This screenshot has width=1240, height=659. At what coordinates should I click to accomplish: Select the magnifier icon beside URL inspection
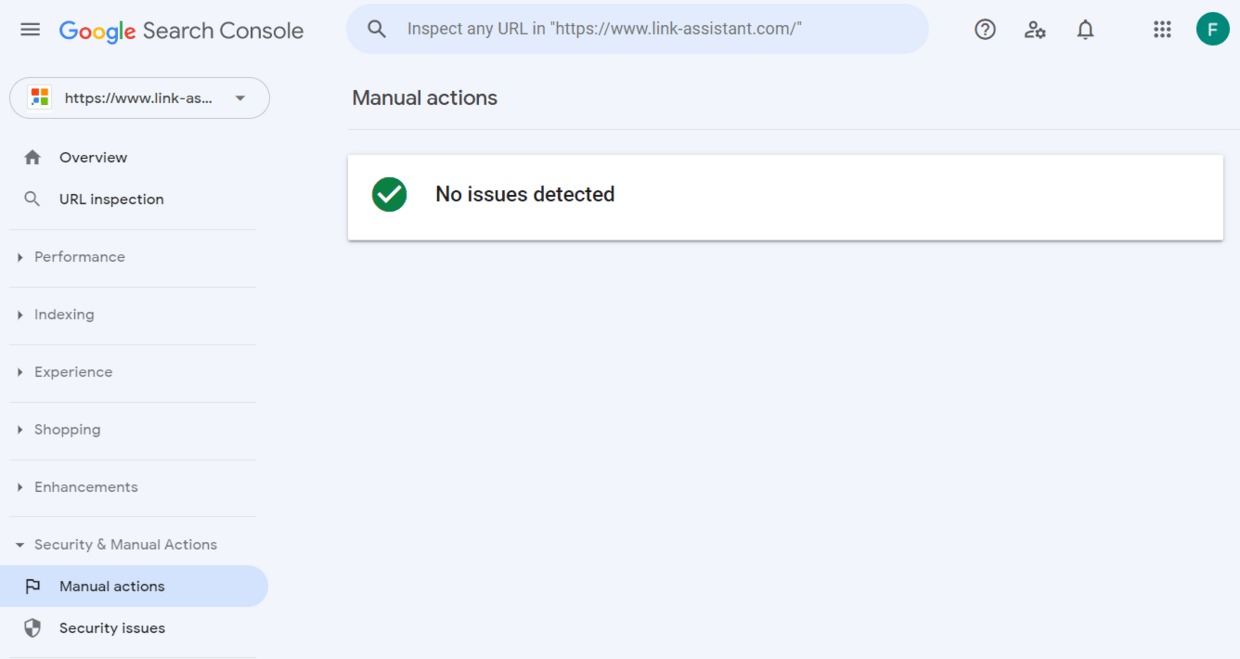point(32,199)
